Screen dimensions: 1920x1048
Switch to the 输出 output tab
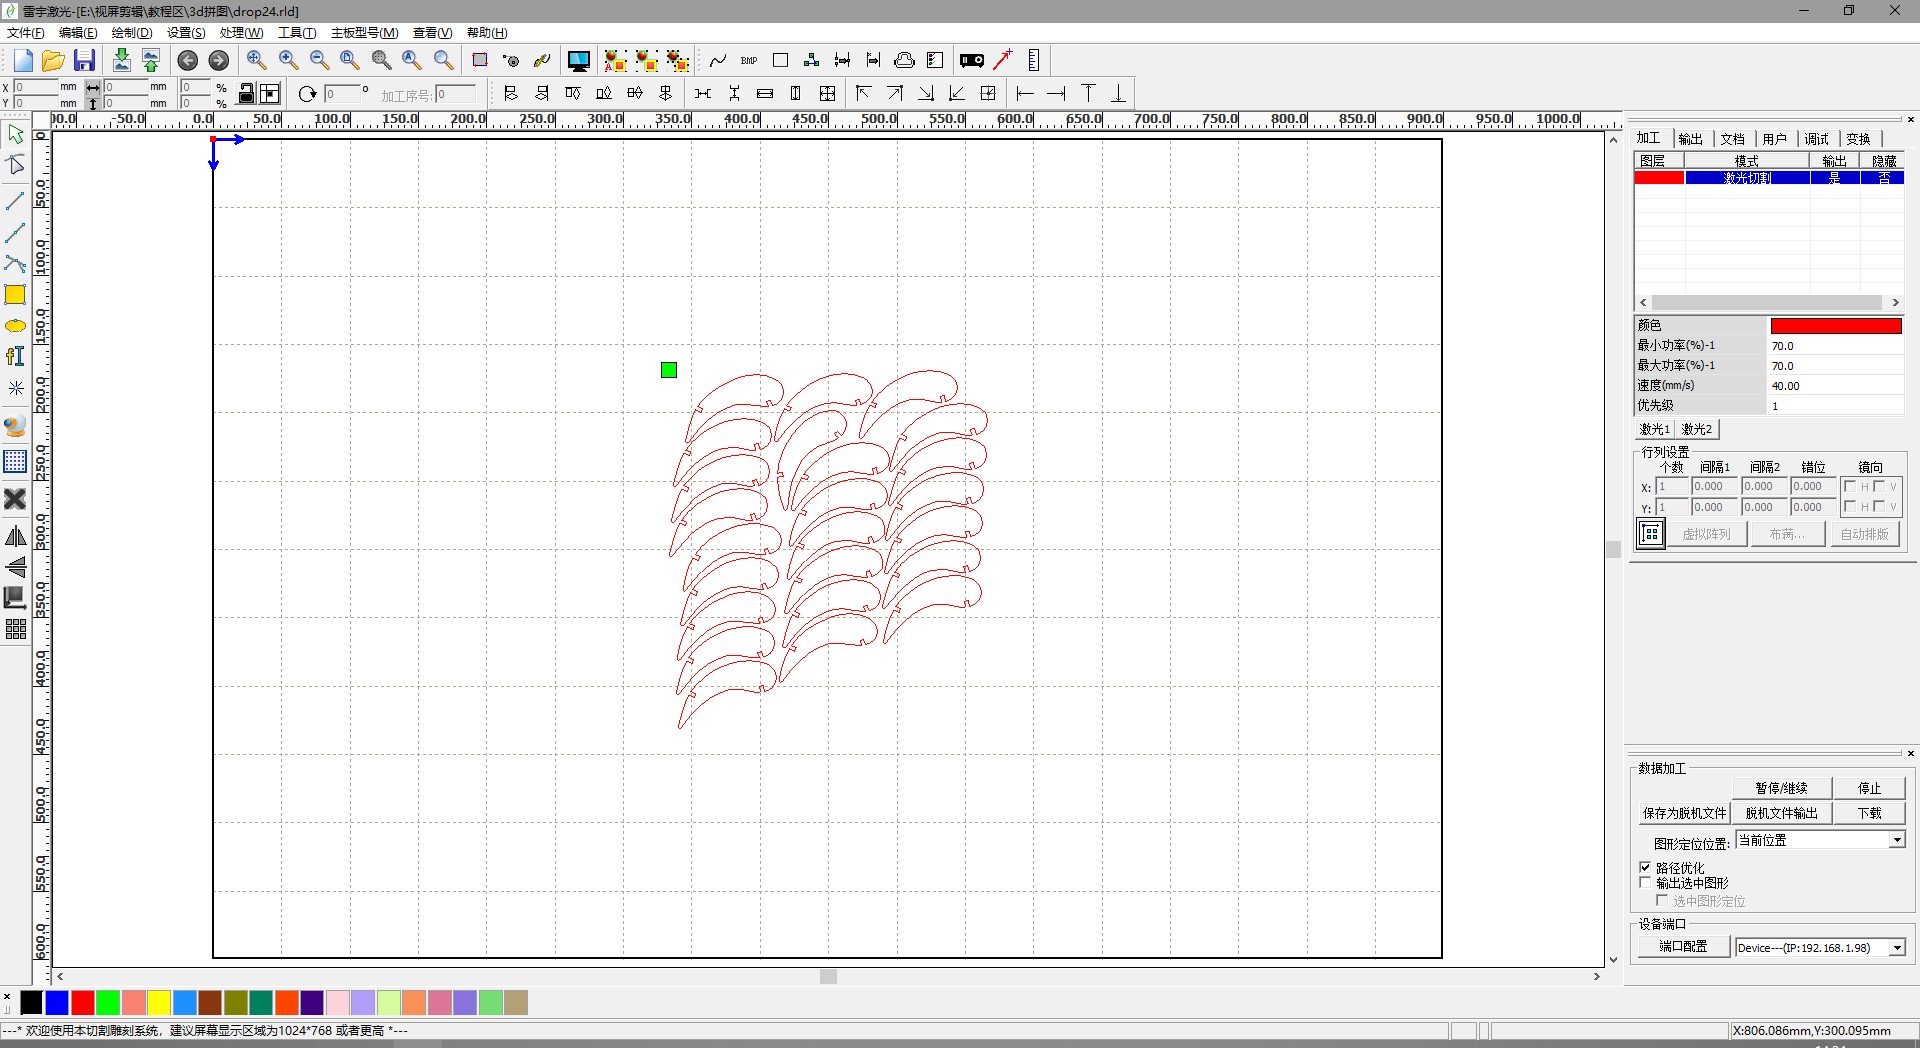pos(1691,138)
